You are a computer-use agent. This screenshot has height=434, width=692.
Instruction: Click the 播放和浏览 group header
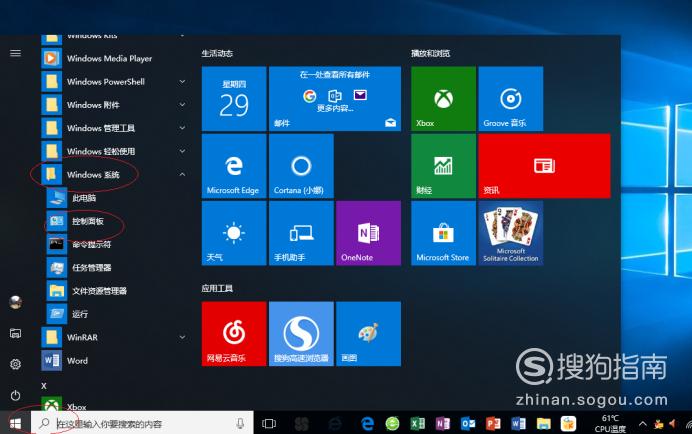coord(430,53)
